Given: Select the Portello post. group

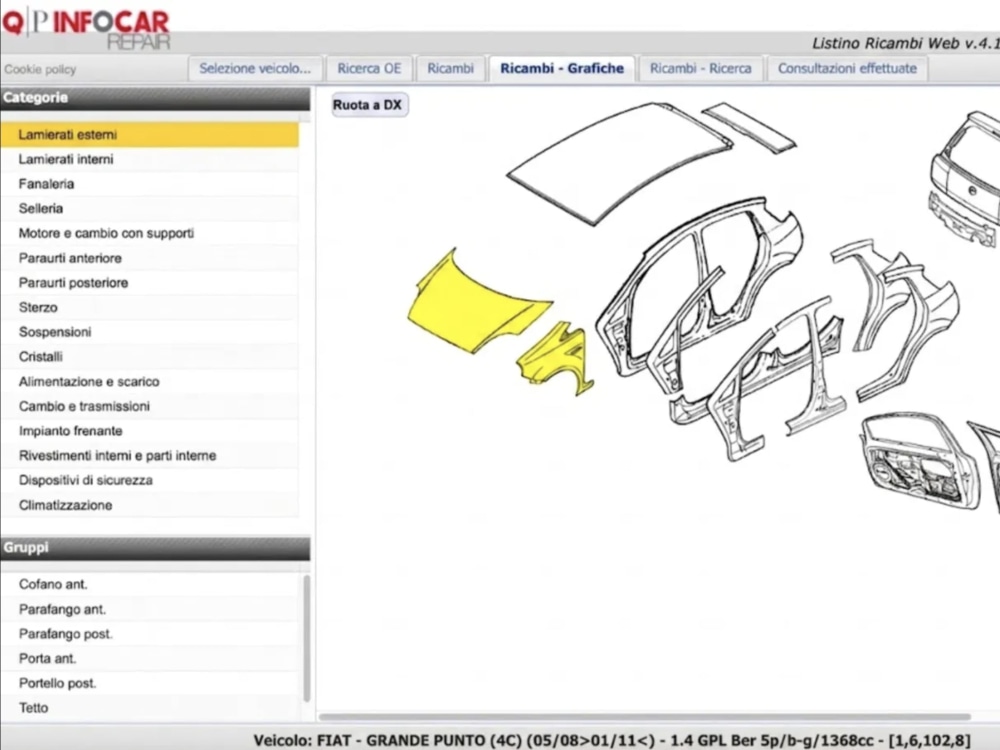Looking at the screenshot, I should point(149,684).
